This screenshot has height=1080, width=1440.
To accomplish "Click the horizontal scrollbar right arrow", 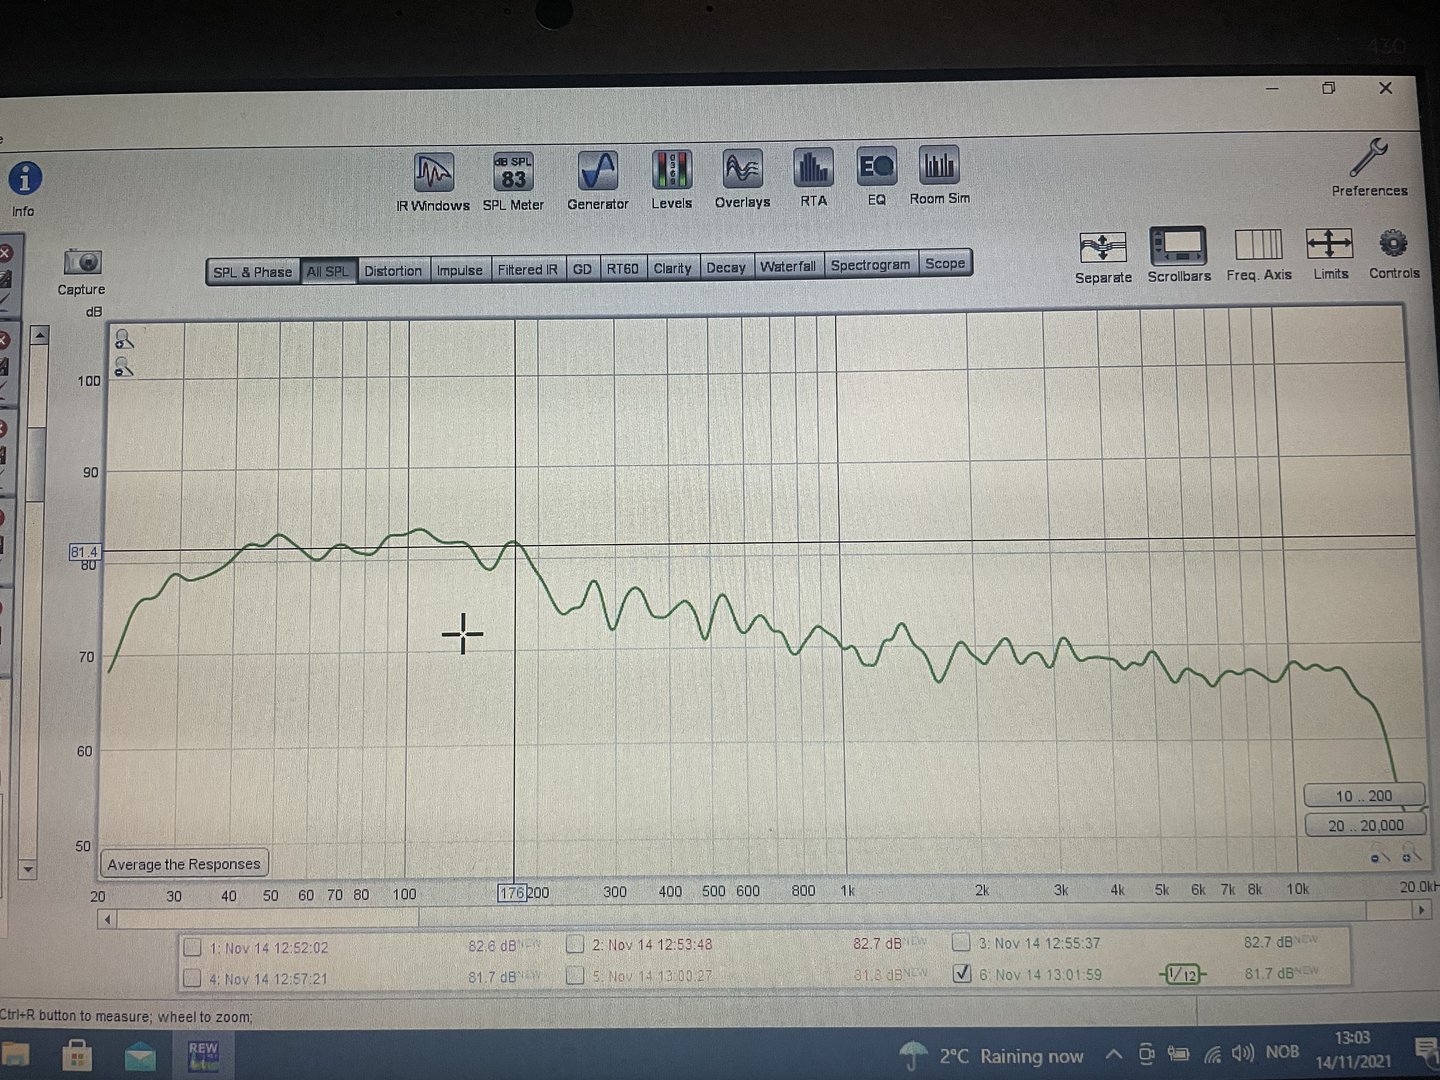I will pyautogui.click(x=1420, y=911).
